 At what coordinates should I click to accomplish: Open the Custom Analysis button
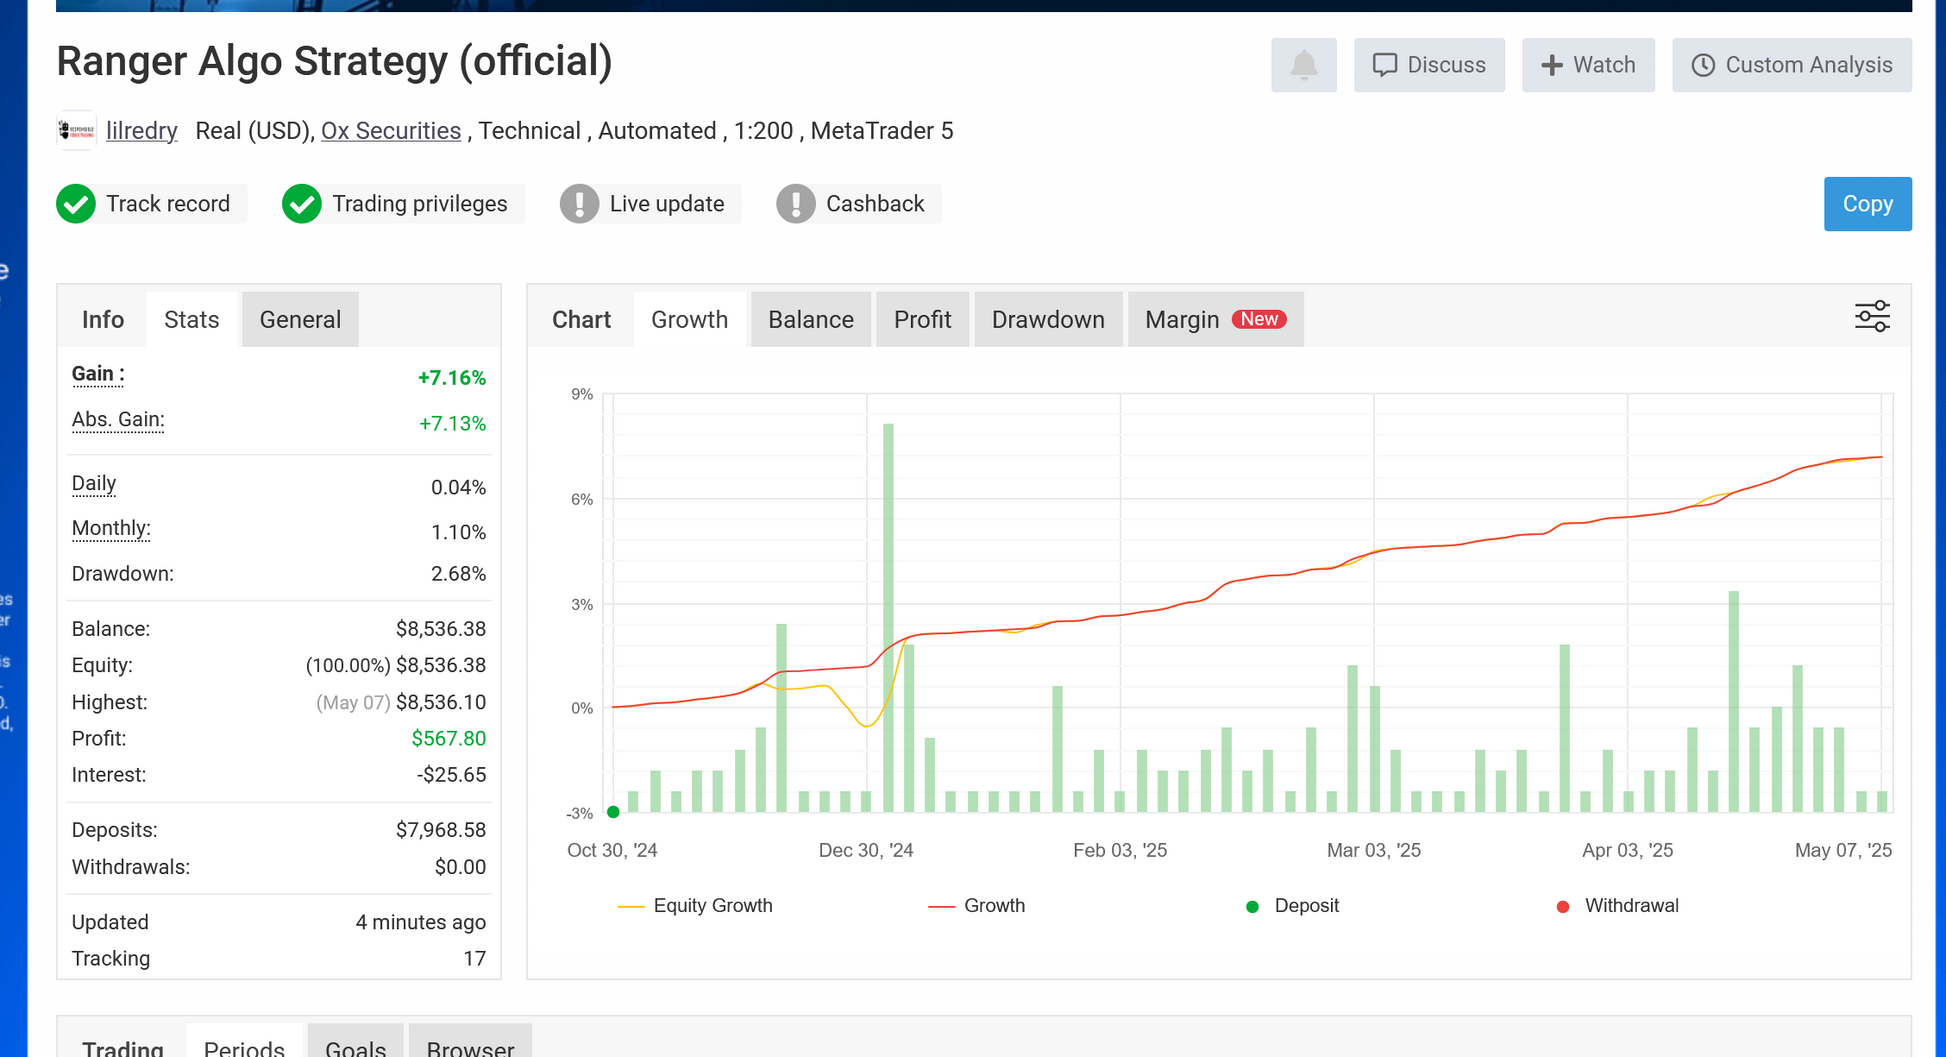(x=1791, y=66)
